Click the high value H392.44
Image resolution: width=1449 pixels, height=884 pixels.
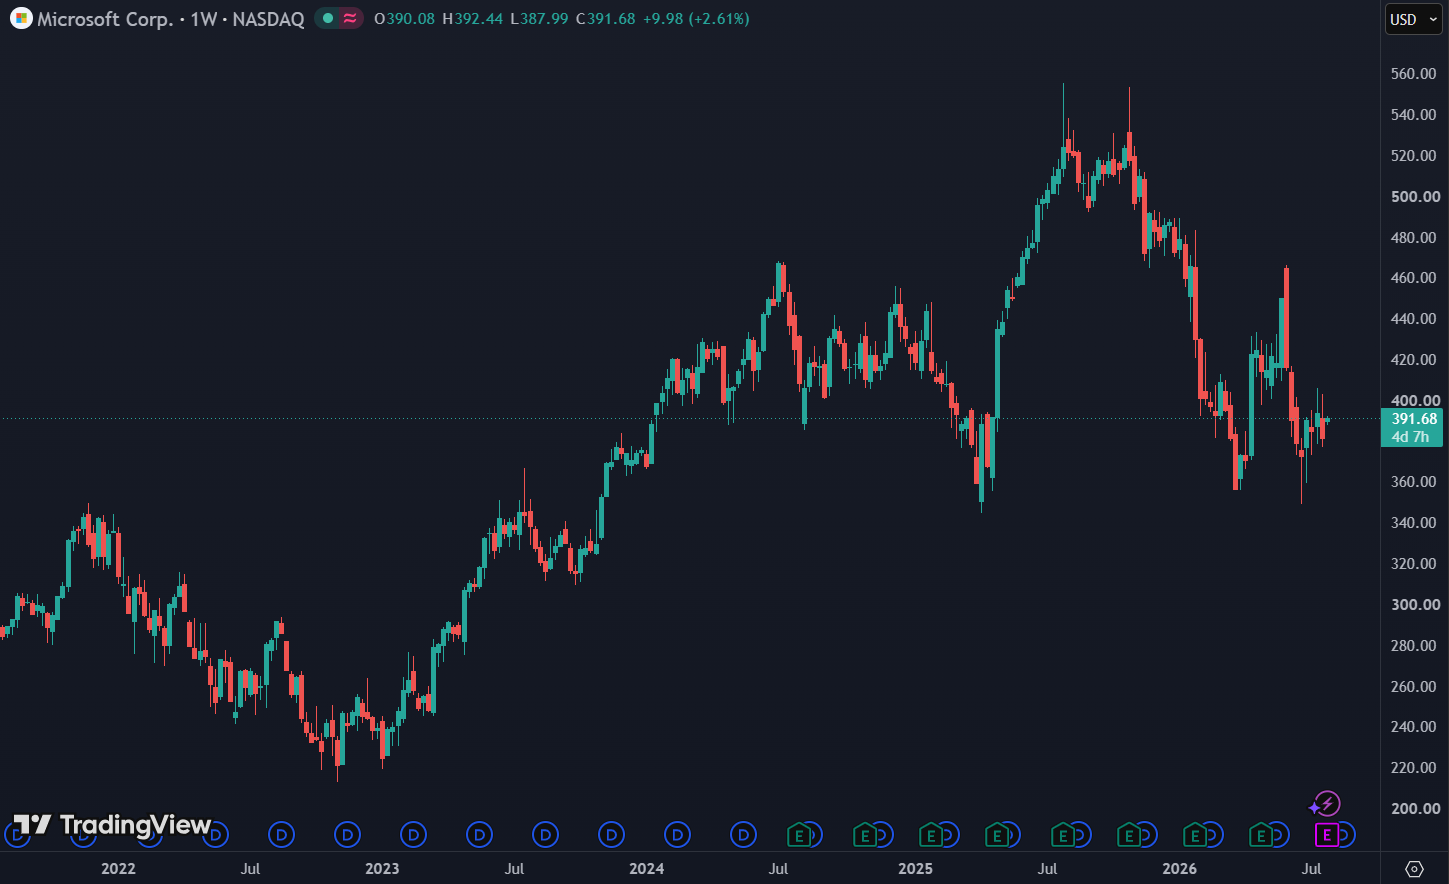tap(472, 19)
